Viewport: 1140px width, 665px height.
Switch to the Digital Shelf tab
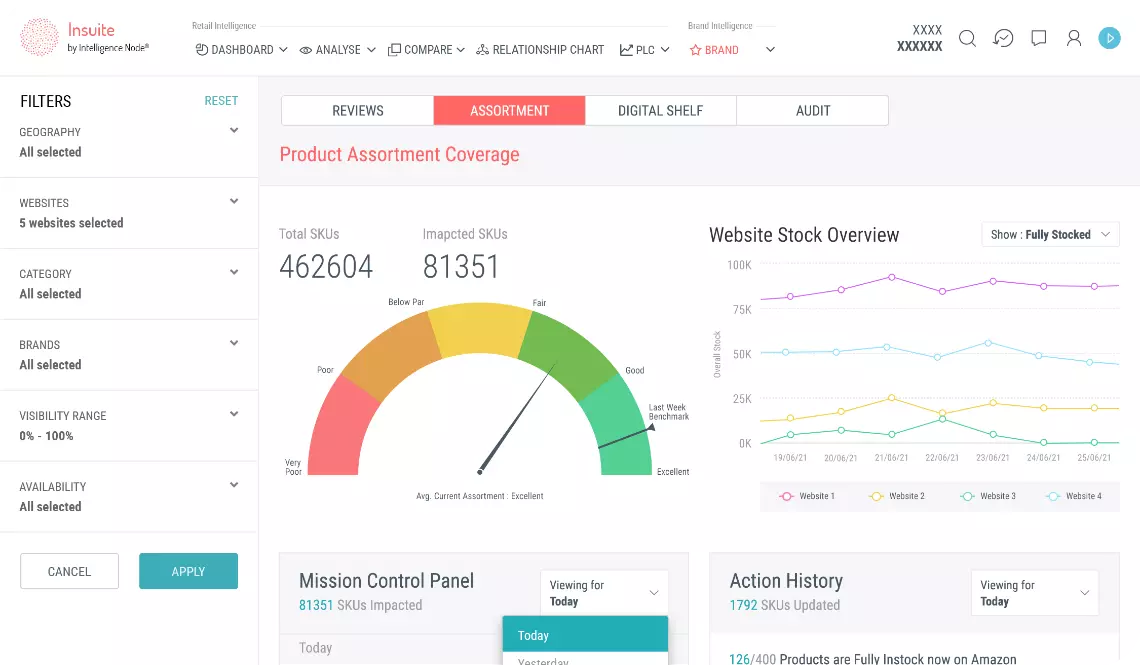661,110
